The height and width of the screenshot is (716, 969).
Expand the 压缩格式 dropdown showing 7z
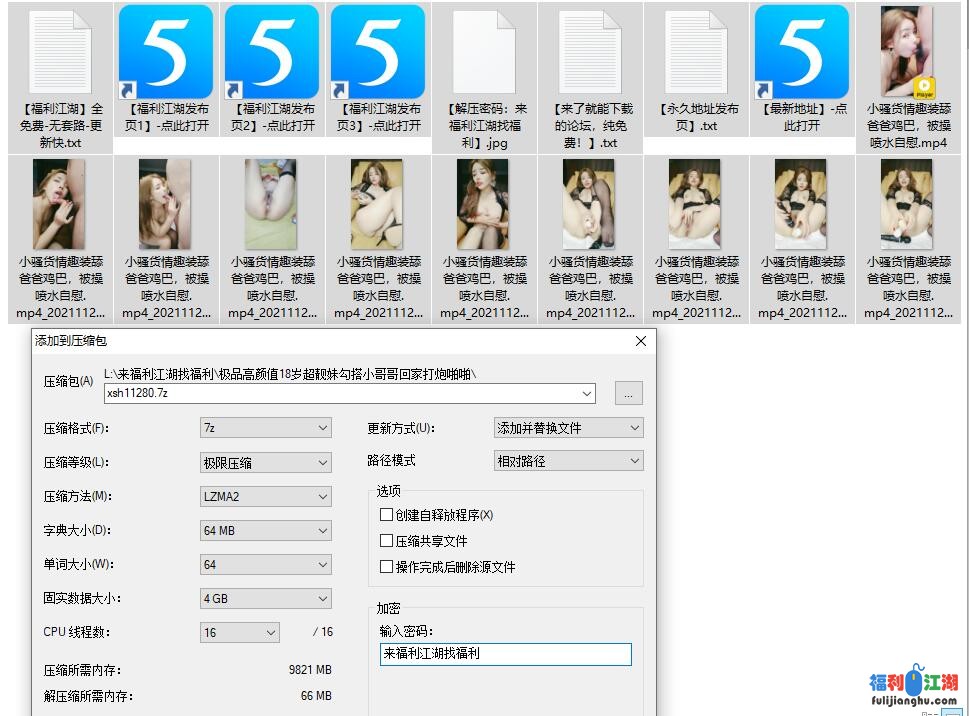(266, 428)
